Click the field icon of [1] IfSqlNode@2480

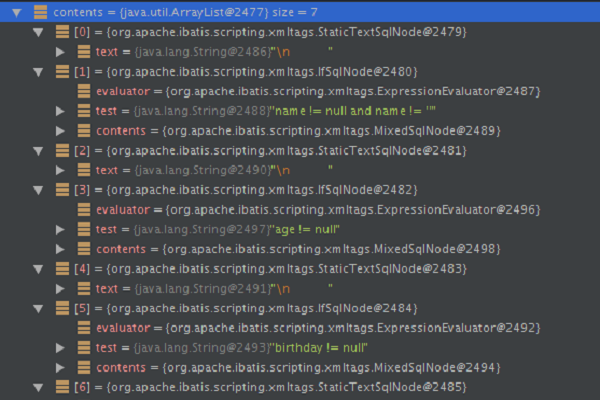pos(62,72)
